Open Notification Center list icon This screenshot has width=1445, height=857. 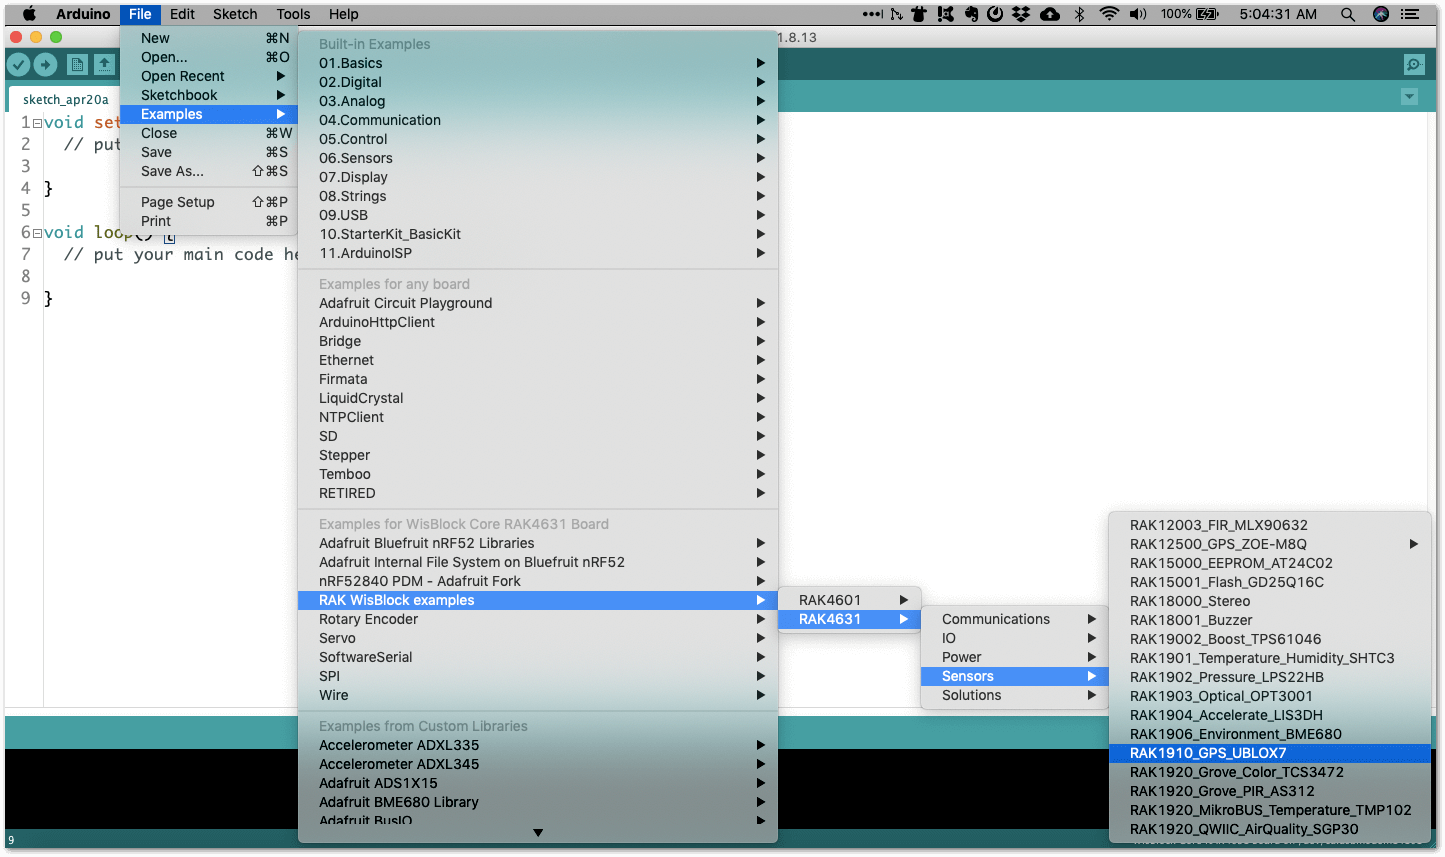click(x=1410, y=14)
